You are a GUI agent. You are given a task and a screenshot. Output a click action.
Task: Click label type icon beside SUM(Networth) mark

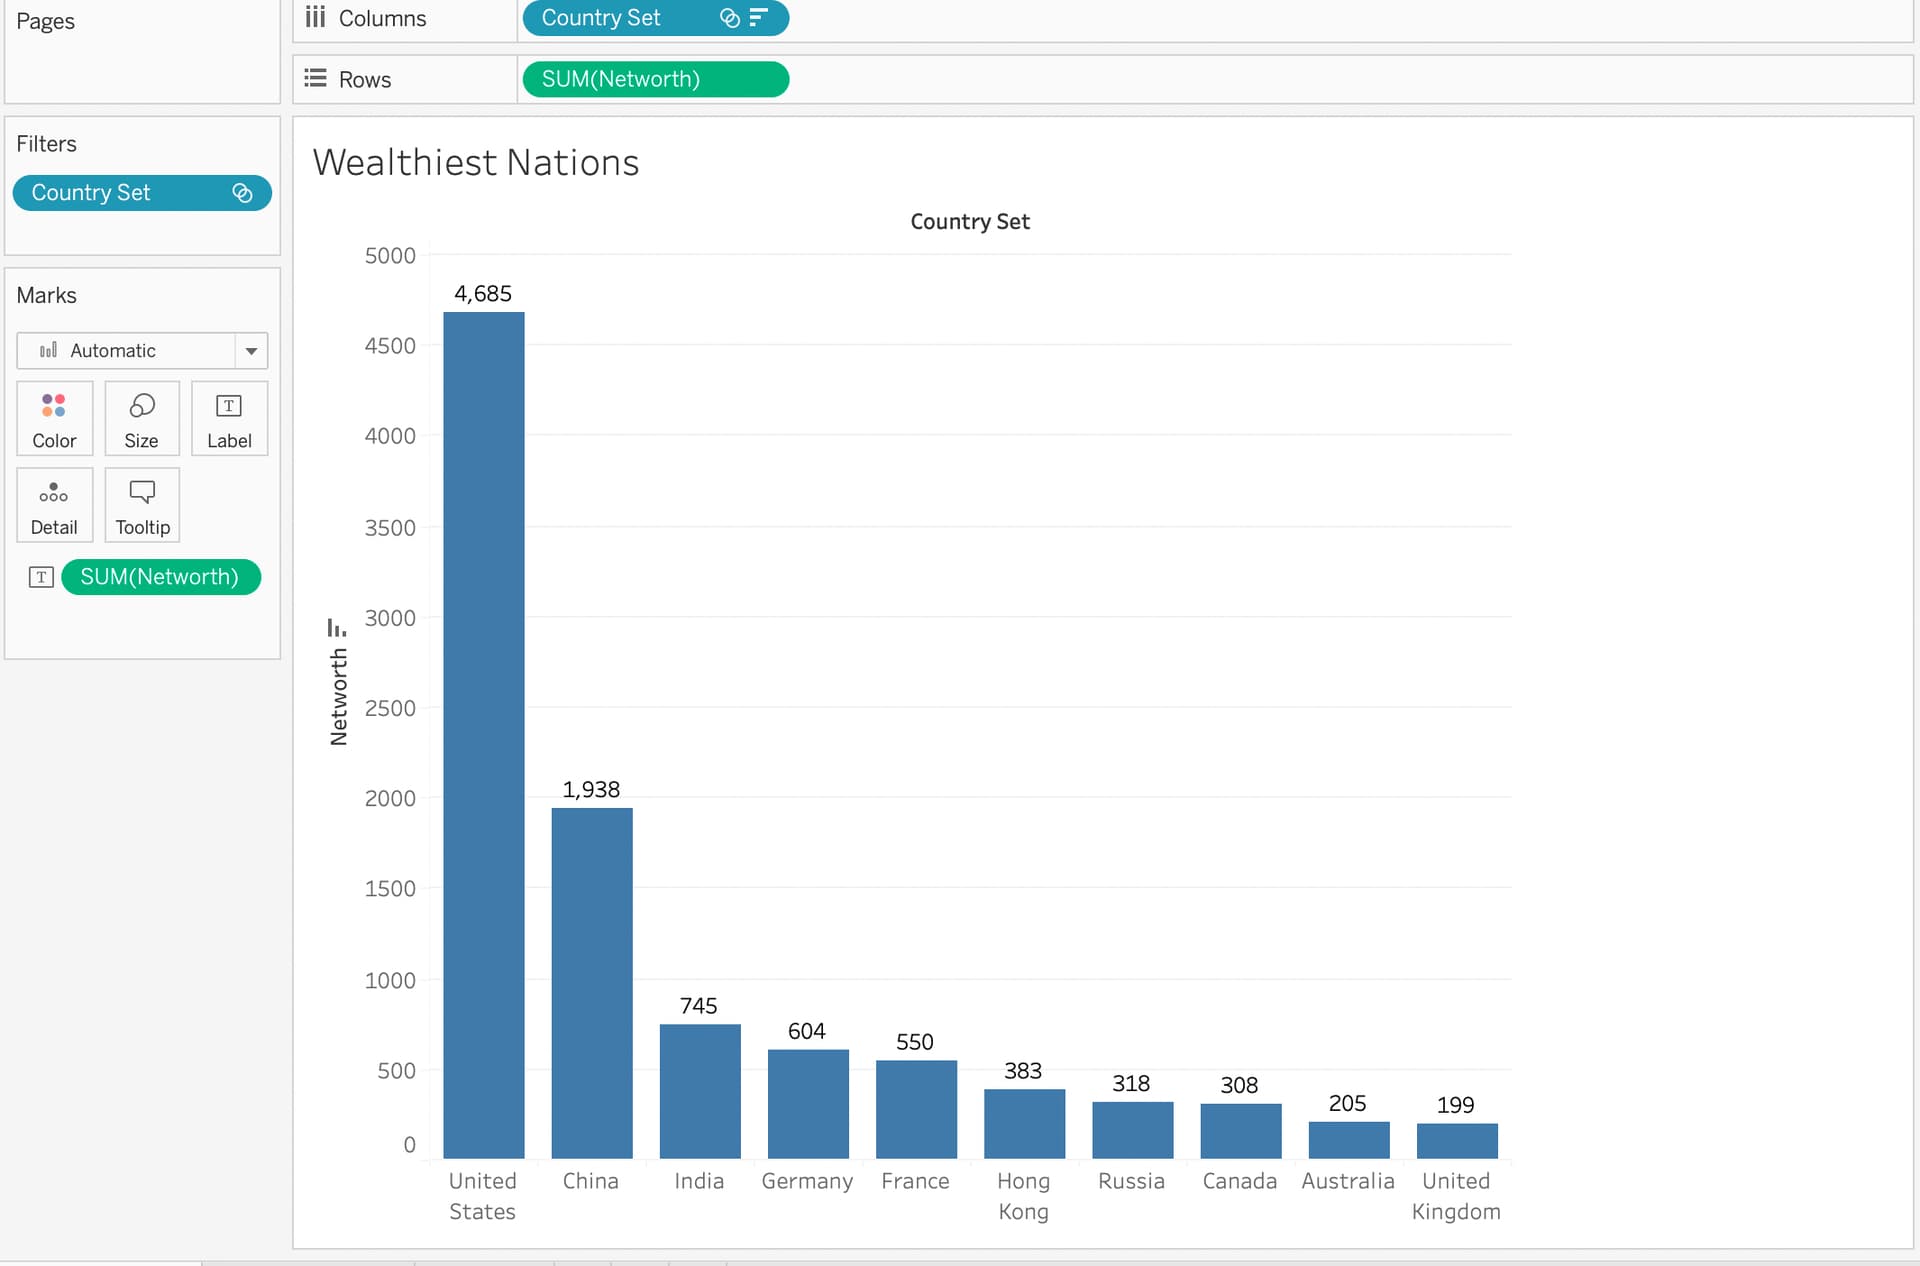point(41,577)
